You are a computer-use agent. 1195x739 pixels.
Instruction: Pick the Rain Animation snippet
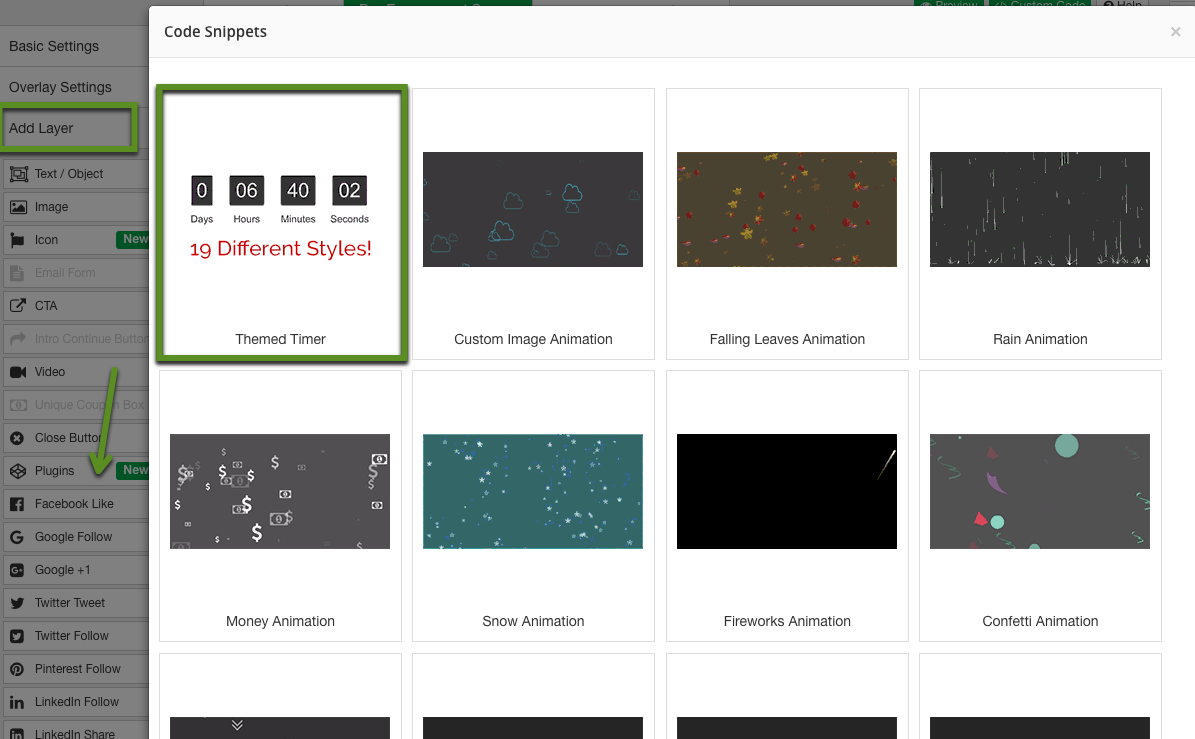pos(1040,223)
